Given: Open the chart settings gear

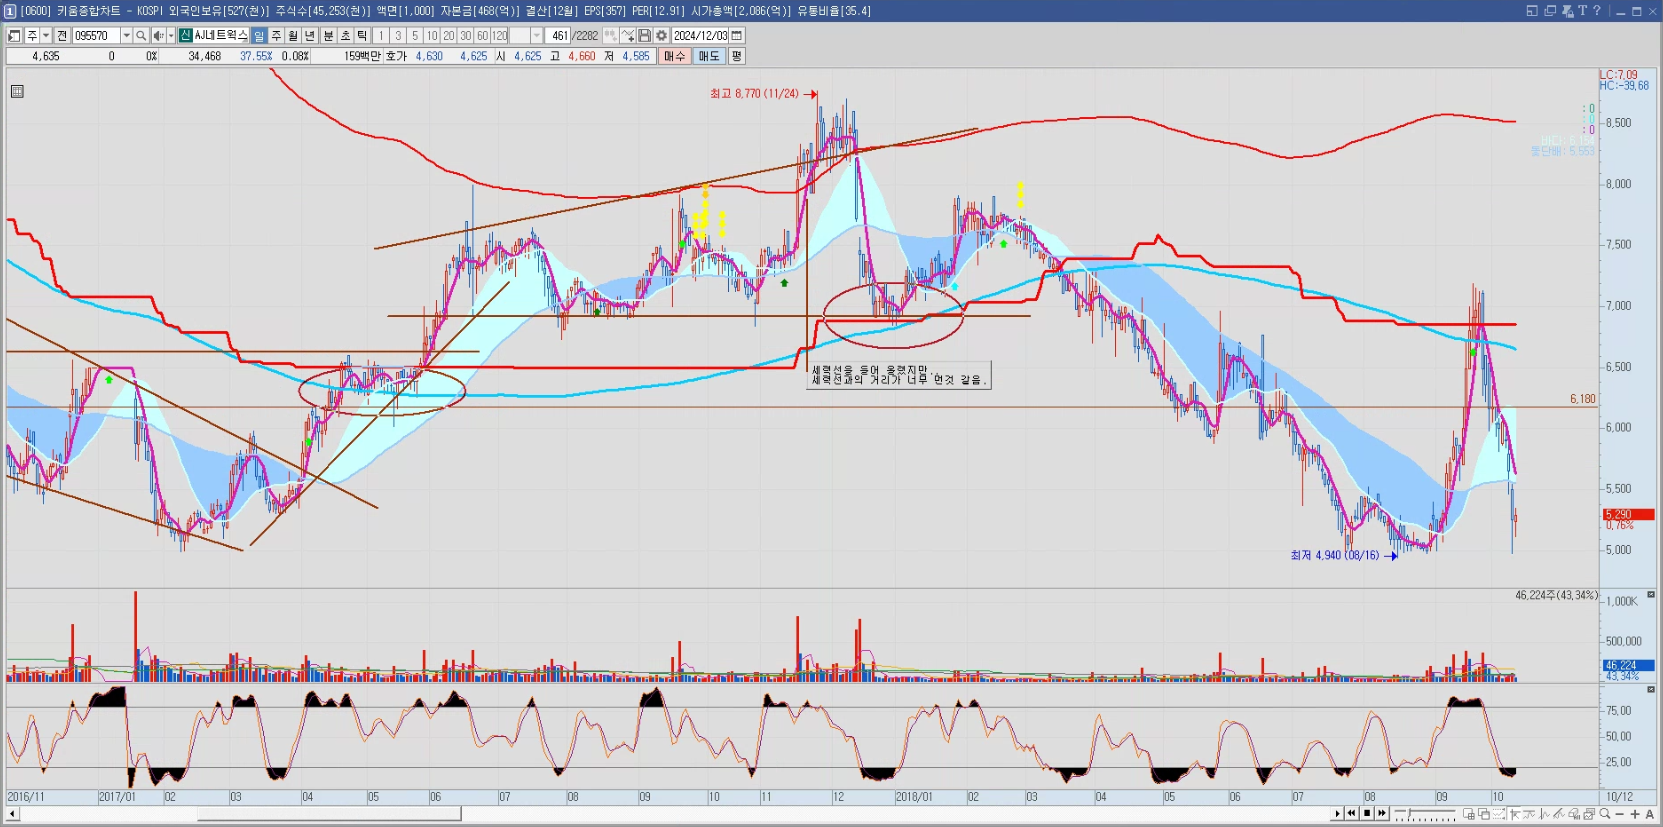Looking at the screenshot, I should point(661,35).
